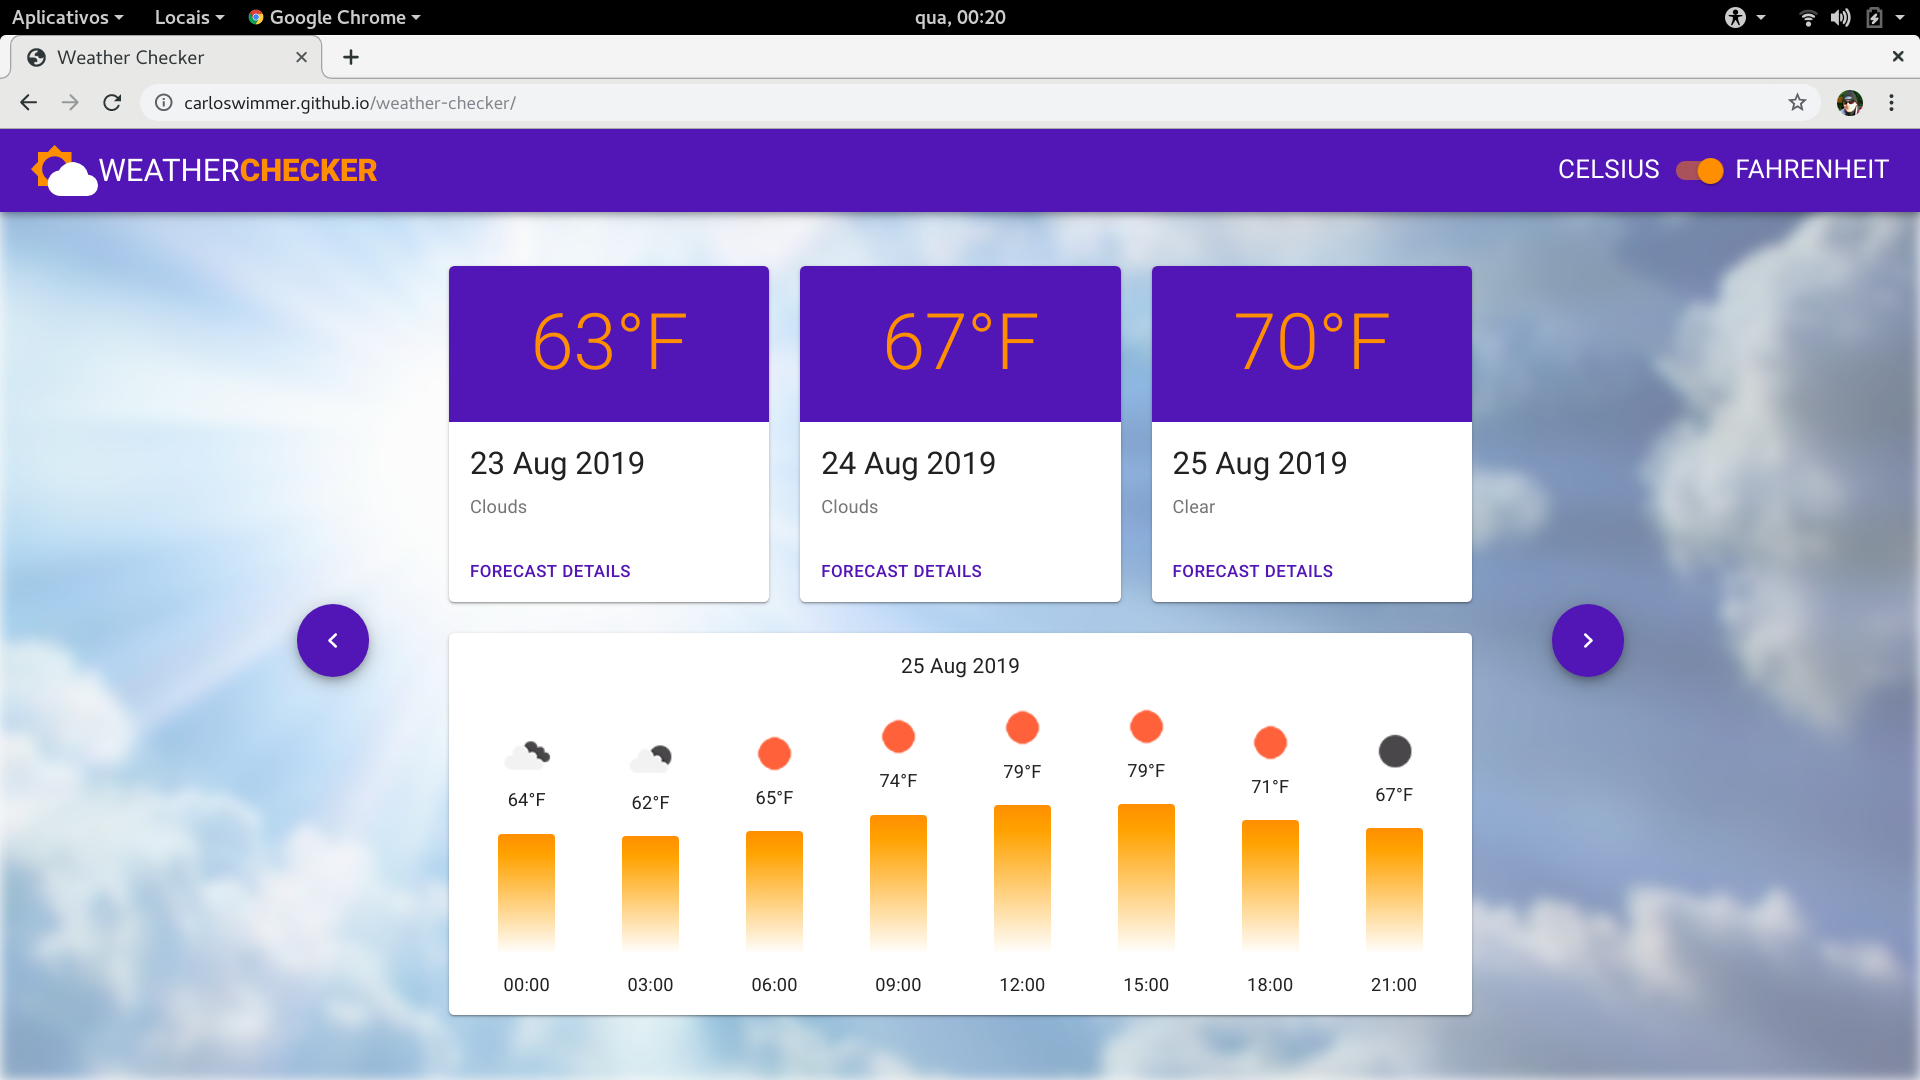Click the 15:00 temperature bar
This screenshot has width=1920, height=1080.
[1146, 876]
